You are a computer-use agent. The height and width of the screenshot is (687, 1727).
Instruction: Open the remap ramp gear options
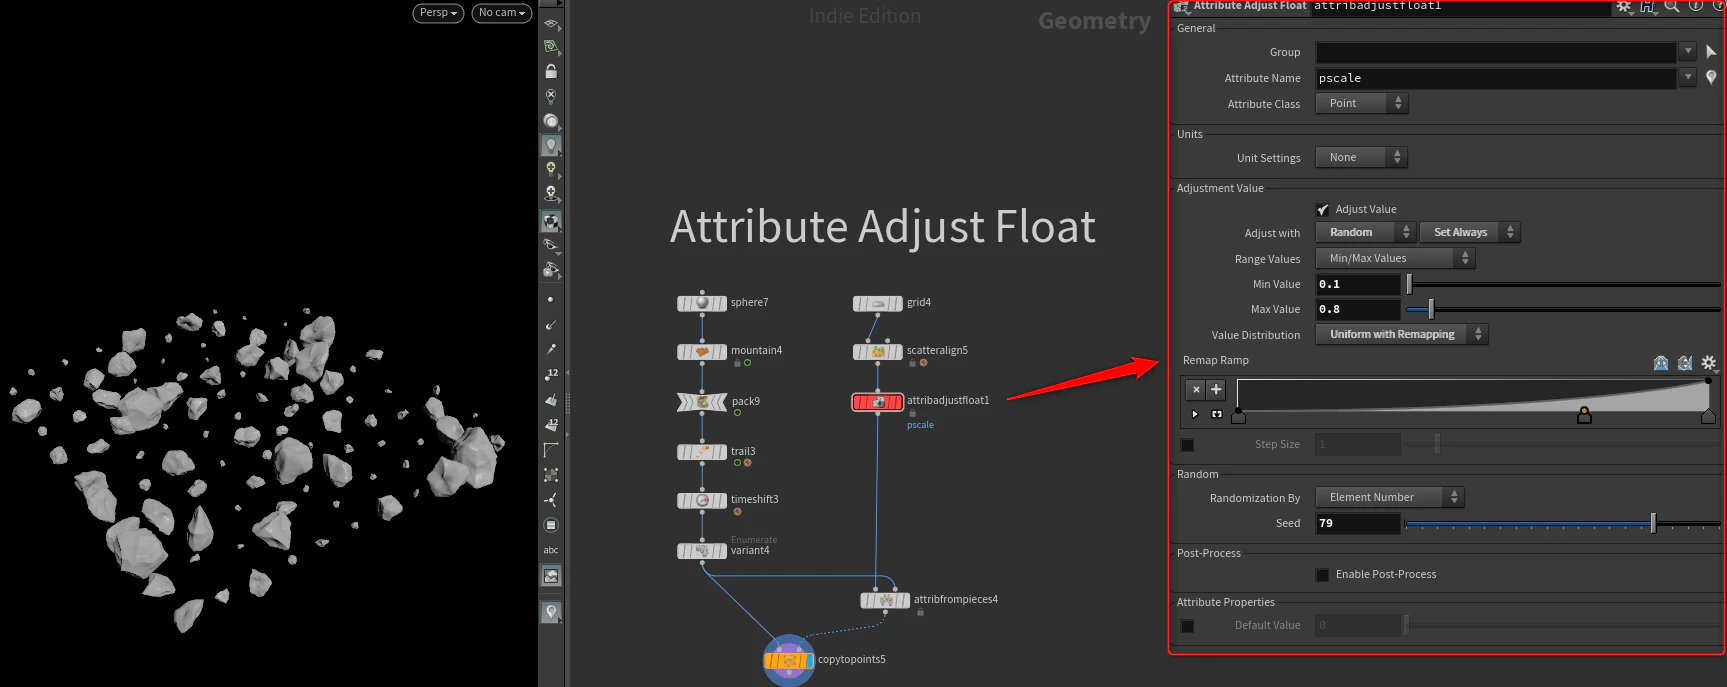(1709, 363)
